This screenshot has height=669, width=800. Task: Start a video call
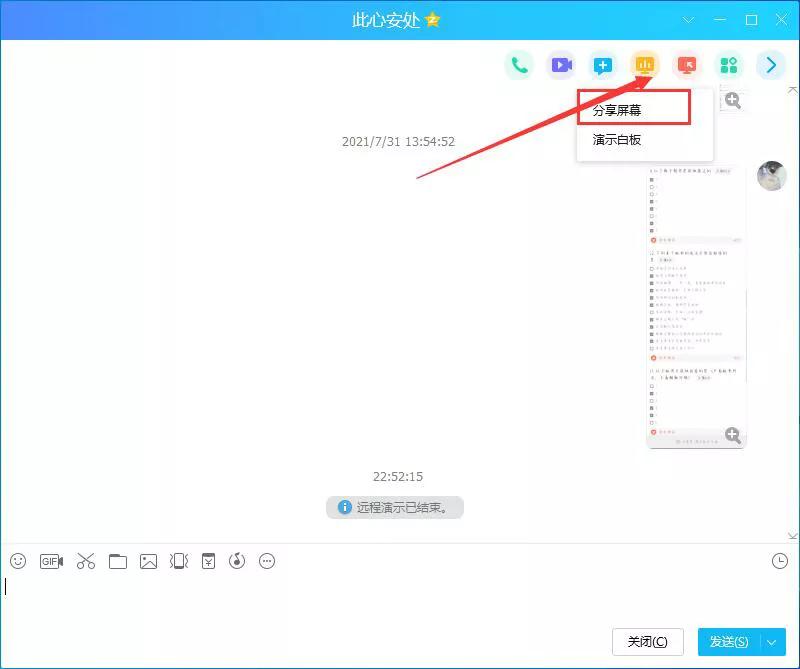(x=561, y=65)
